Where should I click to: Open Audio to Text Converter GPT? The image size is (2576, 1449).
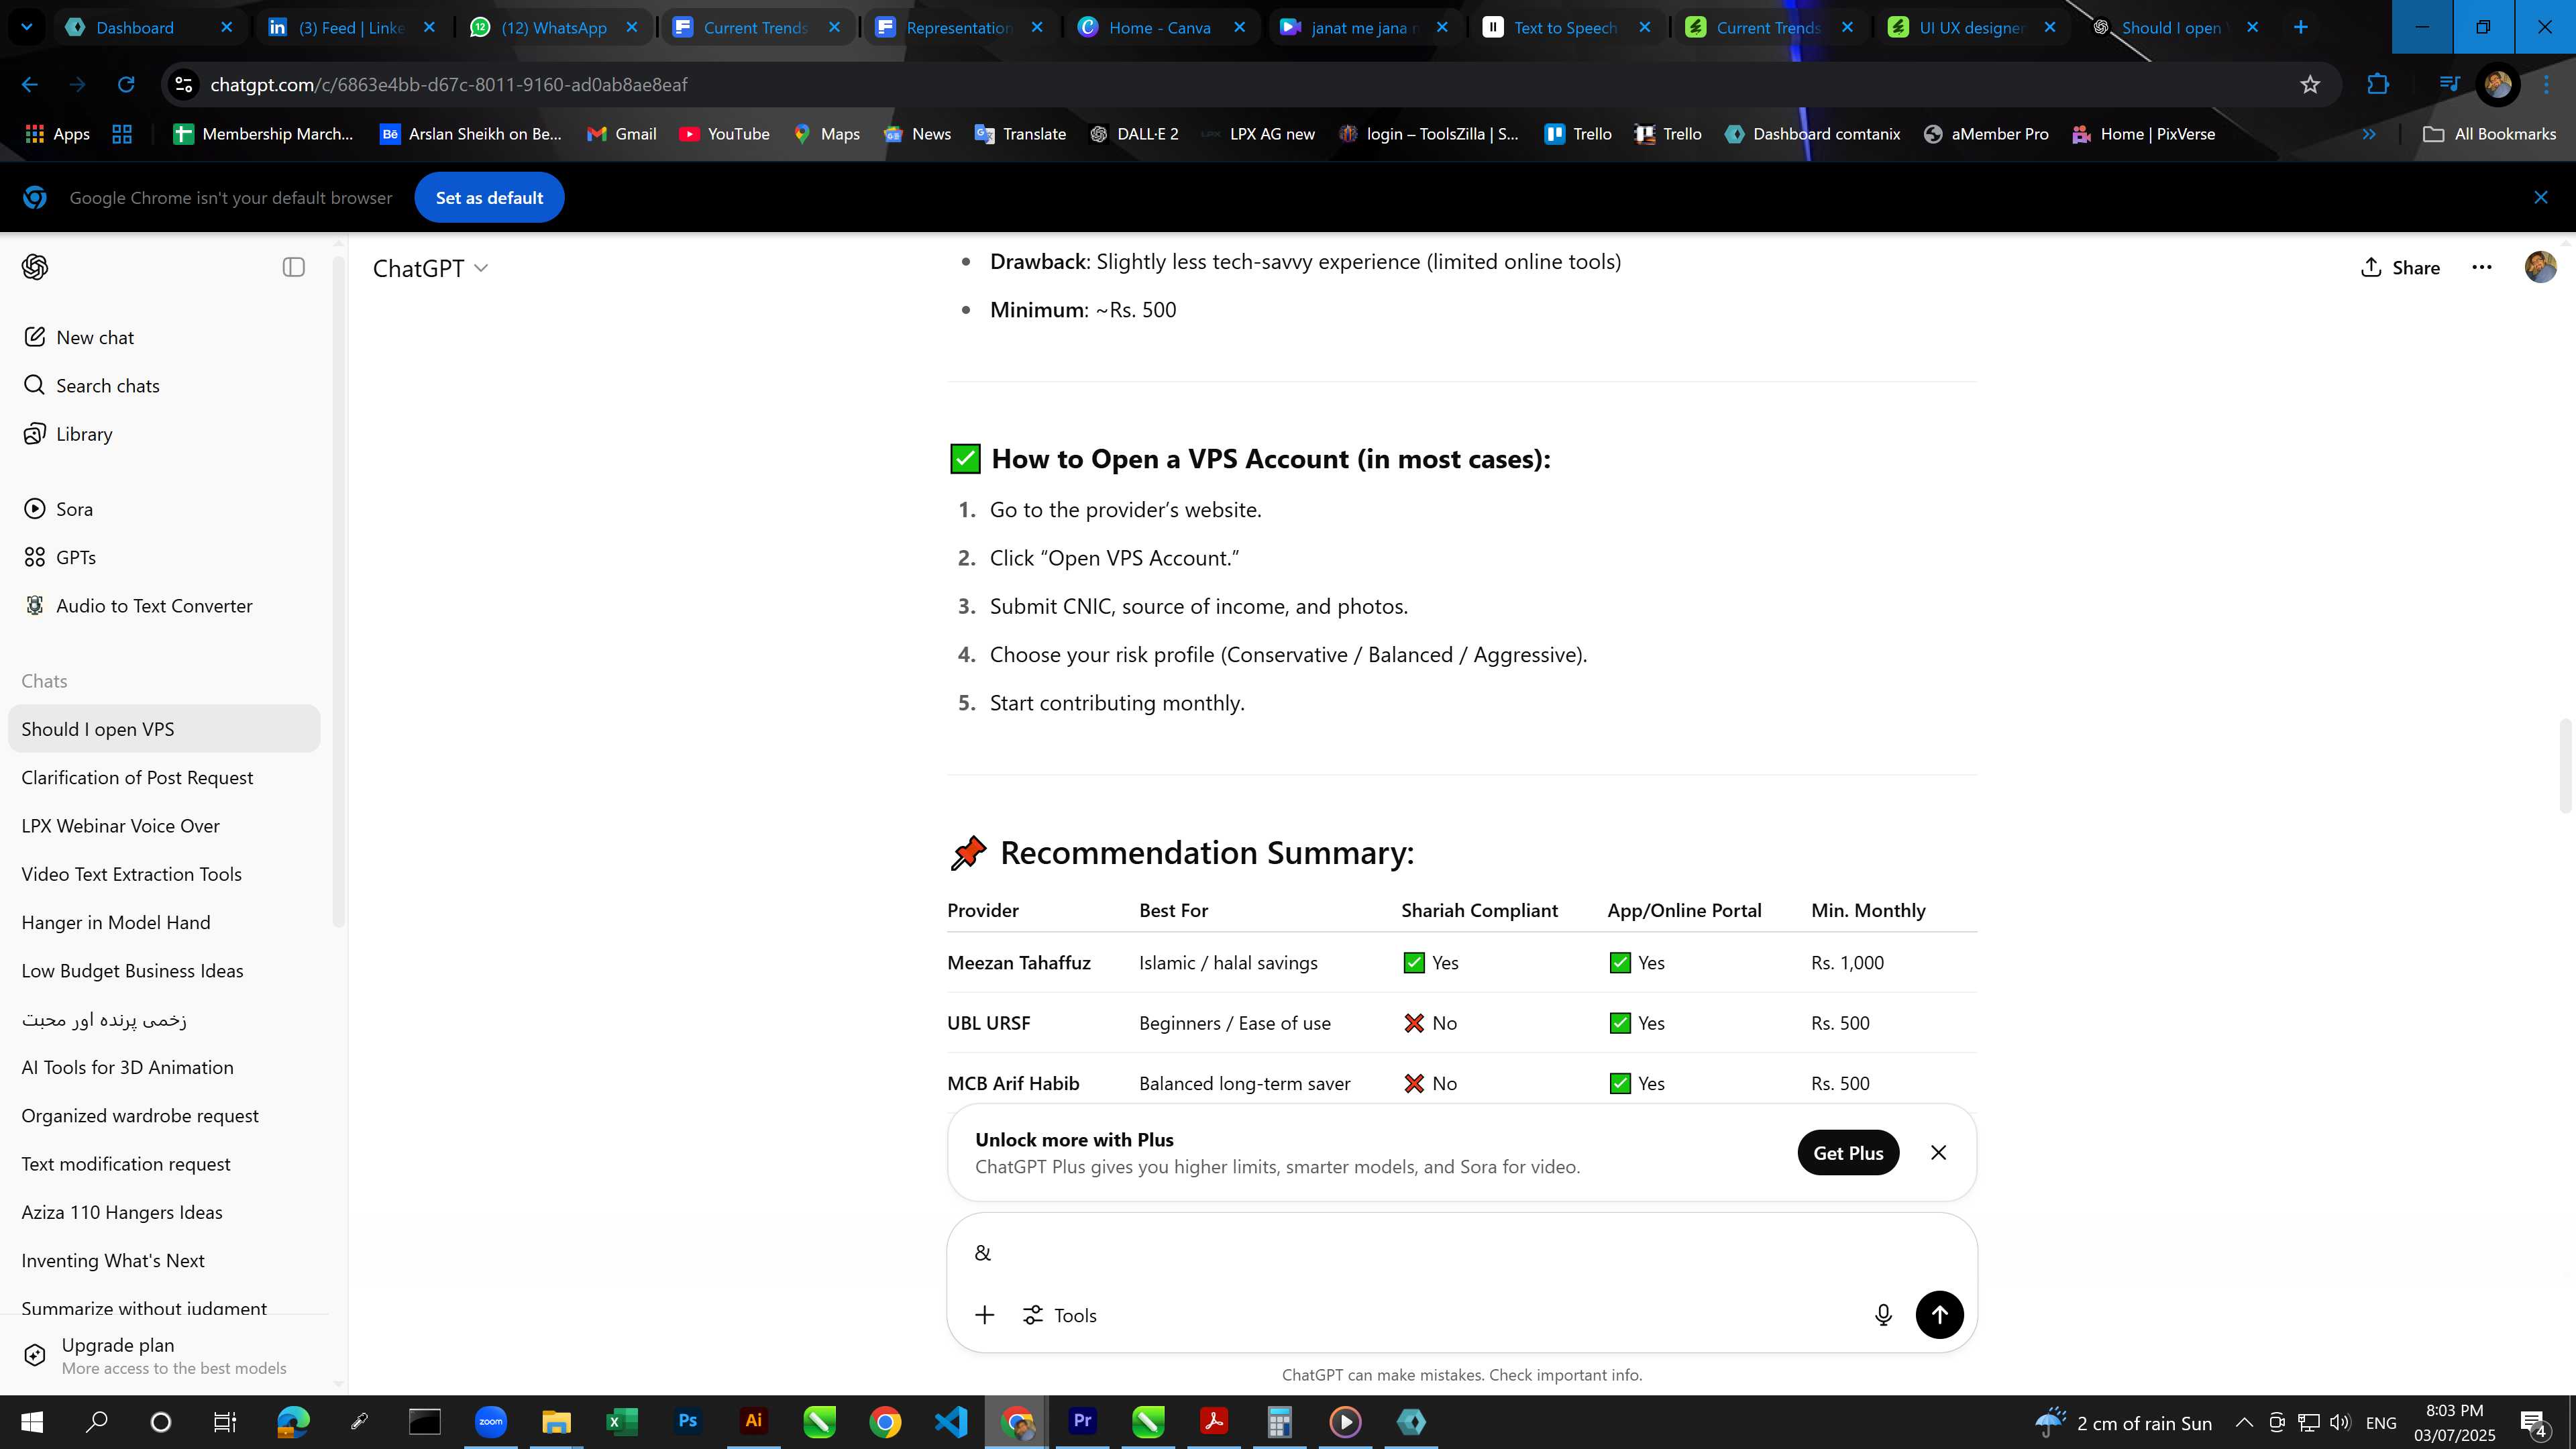coord(164,606)
